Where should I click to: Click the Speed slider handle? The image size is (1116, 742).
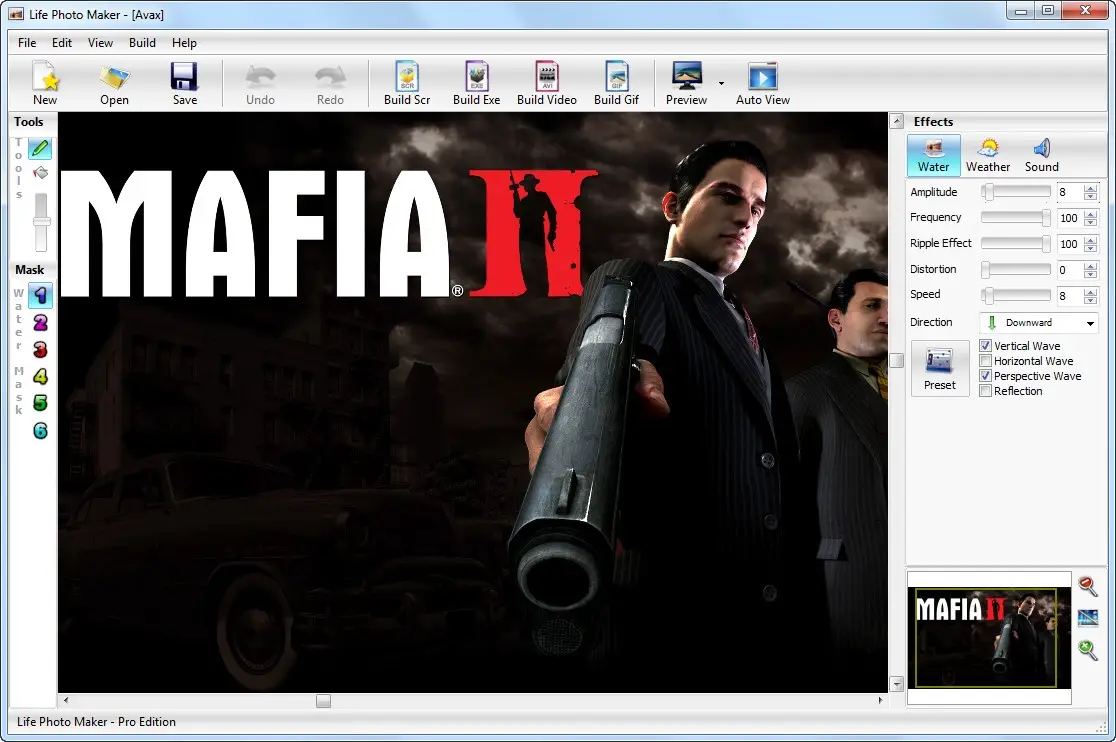989,295
